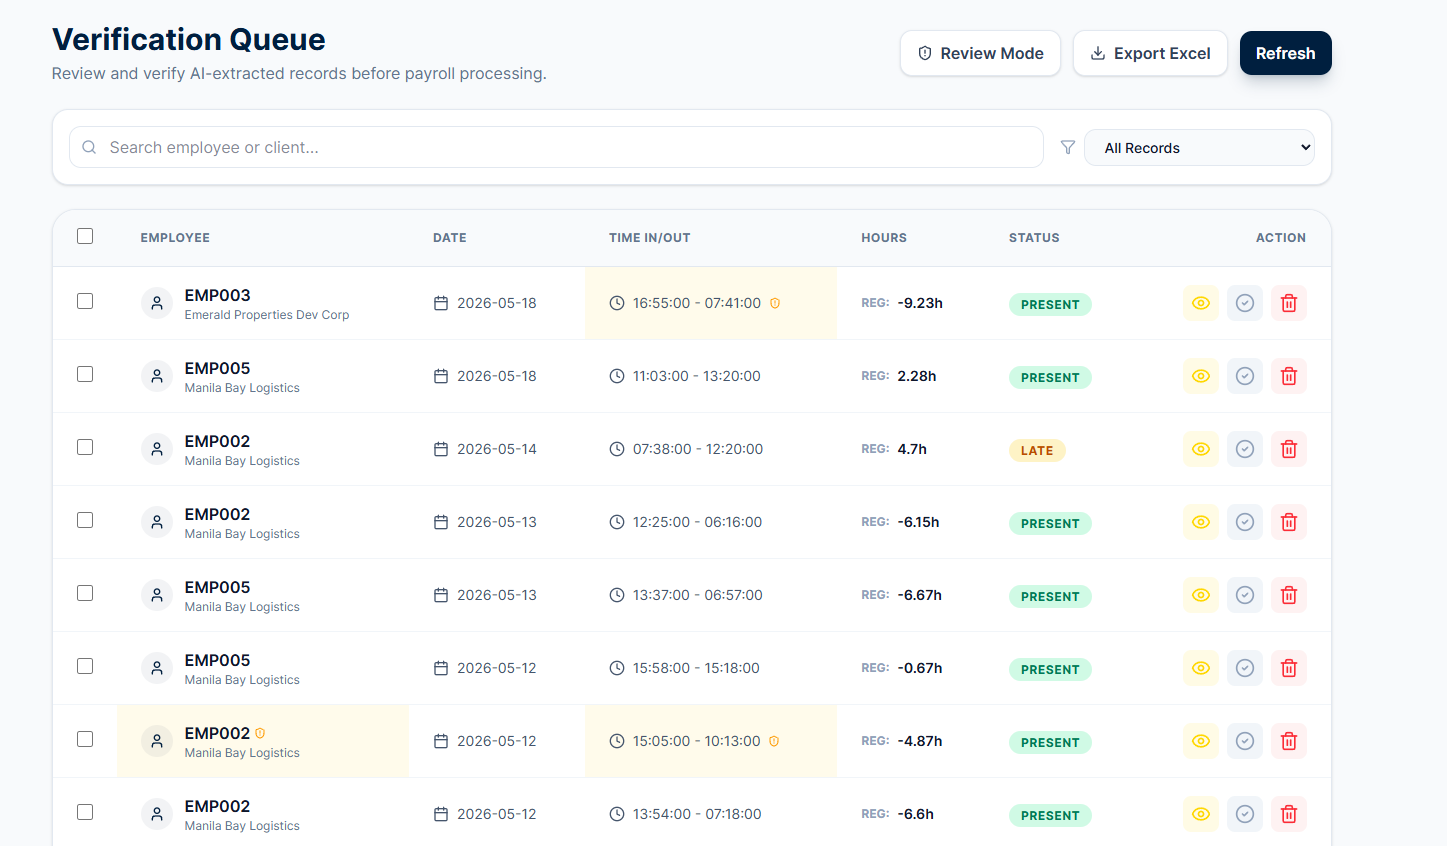Viewport: 1447px width, 846px height.
Task: Click PRESENT badge in EMP003 row
Action: pos(1050,305)
